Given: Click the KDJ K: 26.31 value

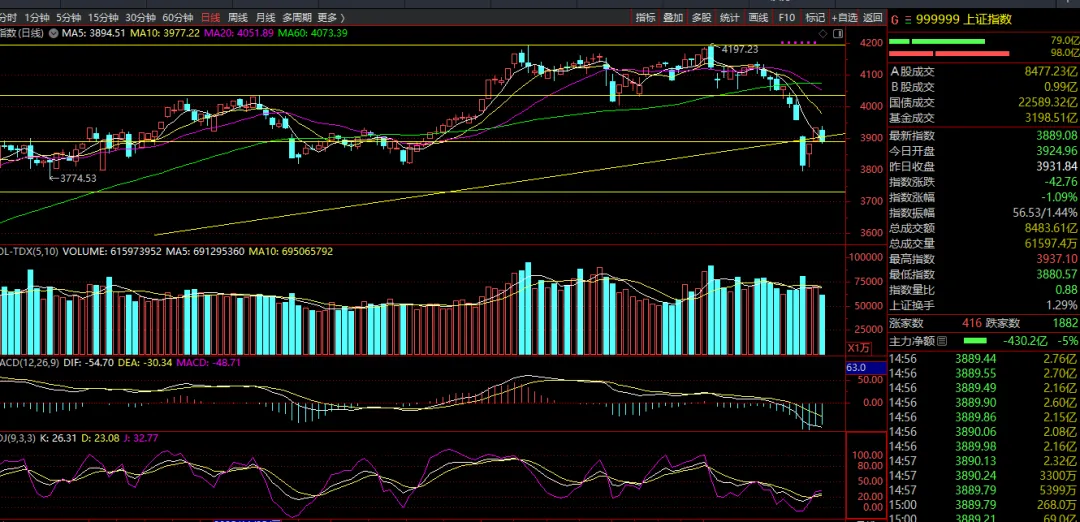Looking at the screenshot, I should coord(57,438).
